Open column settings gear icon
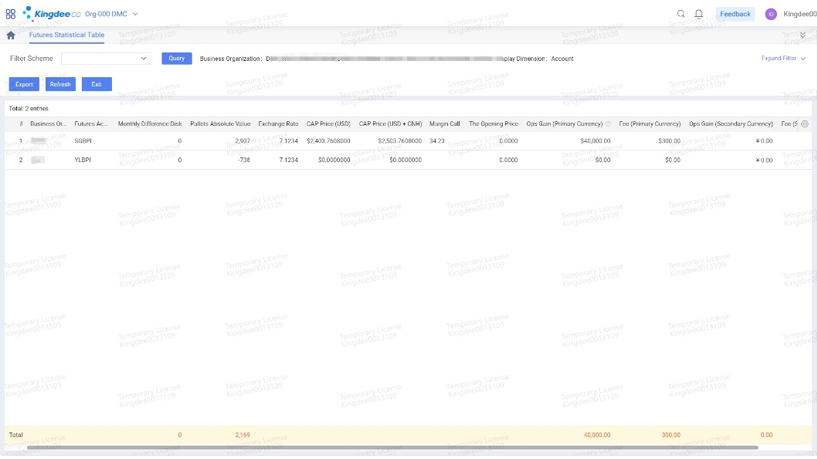Image resolution: width=817 pixels, height=459 pixels. pyautogui.click(x=805, y=124)
